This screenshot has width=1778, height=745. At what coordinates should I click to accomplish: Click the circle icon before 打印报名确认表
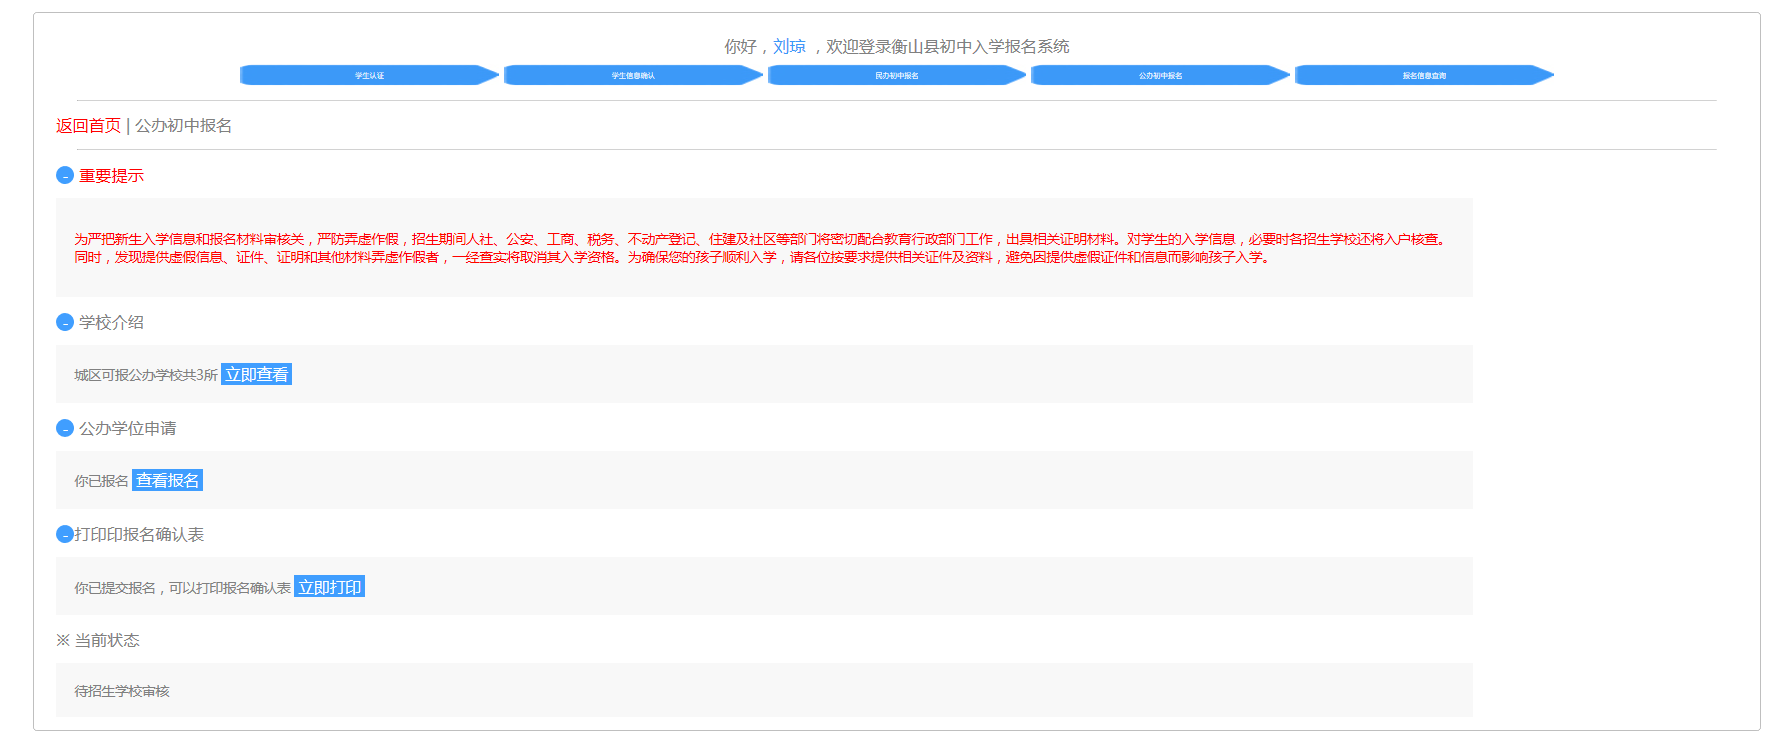(65, 535)
